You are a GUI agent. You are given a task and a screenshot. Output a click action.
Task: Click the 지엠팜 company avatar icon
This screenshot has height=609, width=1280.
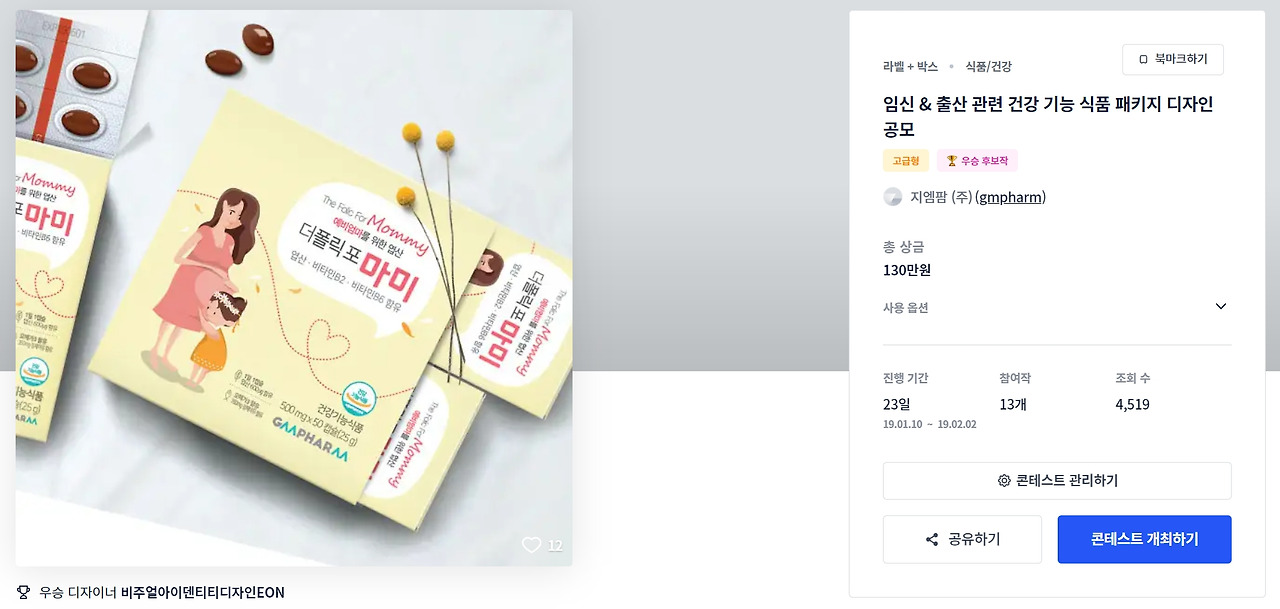[x=893, y=197]
